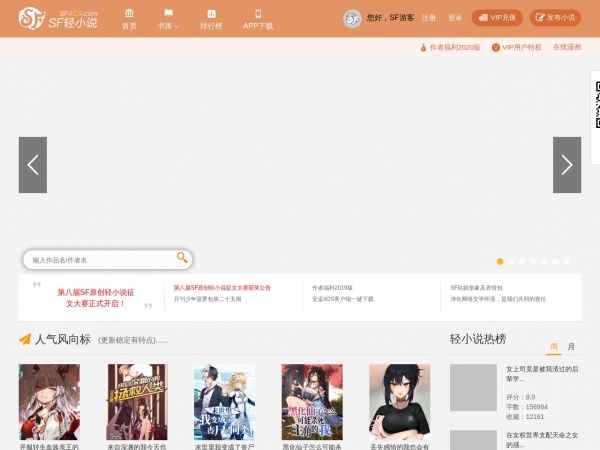Image resolution: width=600 pixels, height=450 pixels.
Task: Open 女上司竟是被我渣过的后辈学 title
Action: click(x=542, y=374)
